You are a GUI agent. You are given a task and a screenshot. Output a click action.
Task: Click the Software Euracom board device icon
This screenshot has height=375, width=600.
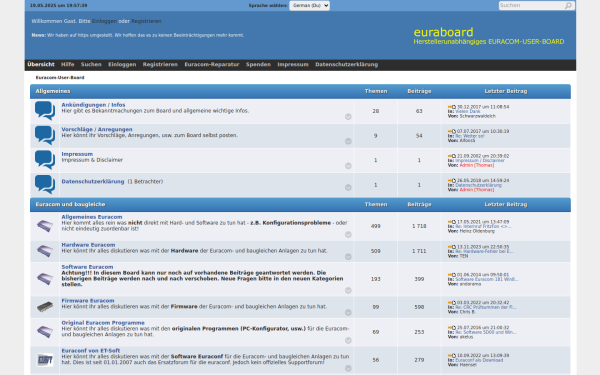[x=45, y=279]
